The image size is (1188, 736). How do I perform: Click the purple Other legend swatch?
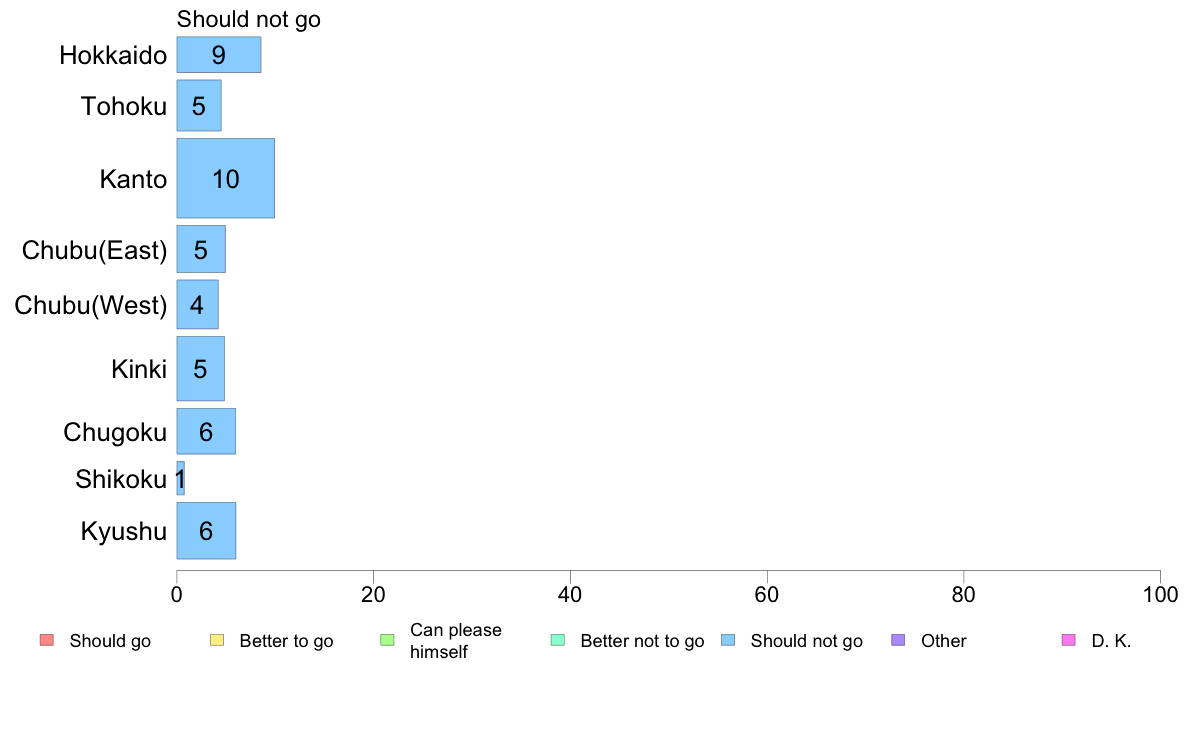[899, 640]
